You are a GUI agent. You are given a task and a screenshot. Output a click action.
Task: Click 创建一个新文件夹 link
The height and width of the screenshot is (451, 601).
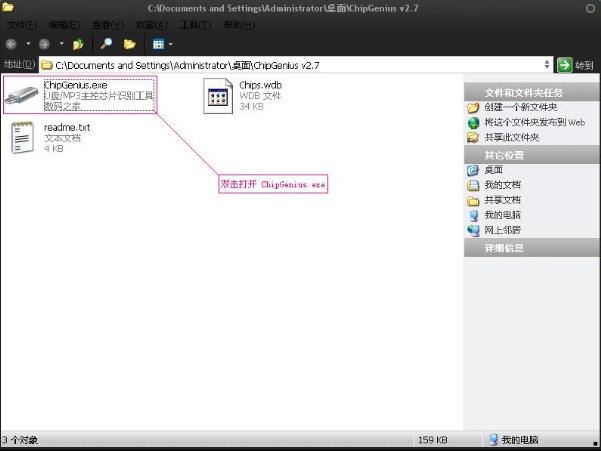point(521,107)
